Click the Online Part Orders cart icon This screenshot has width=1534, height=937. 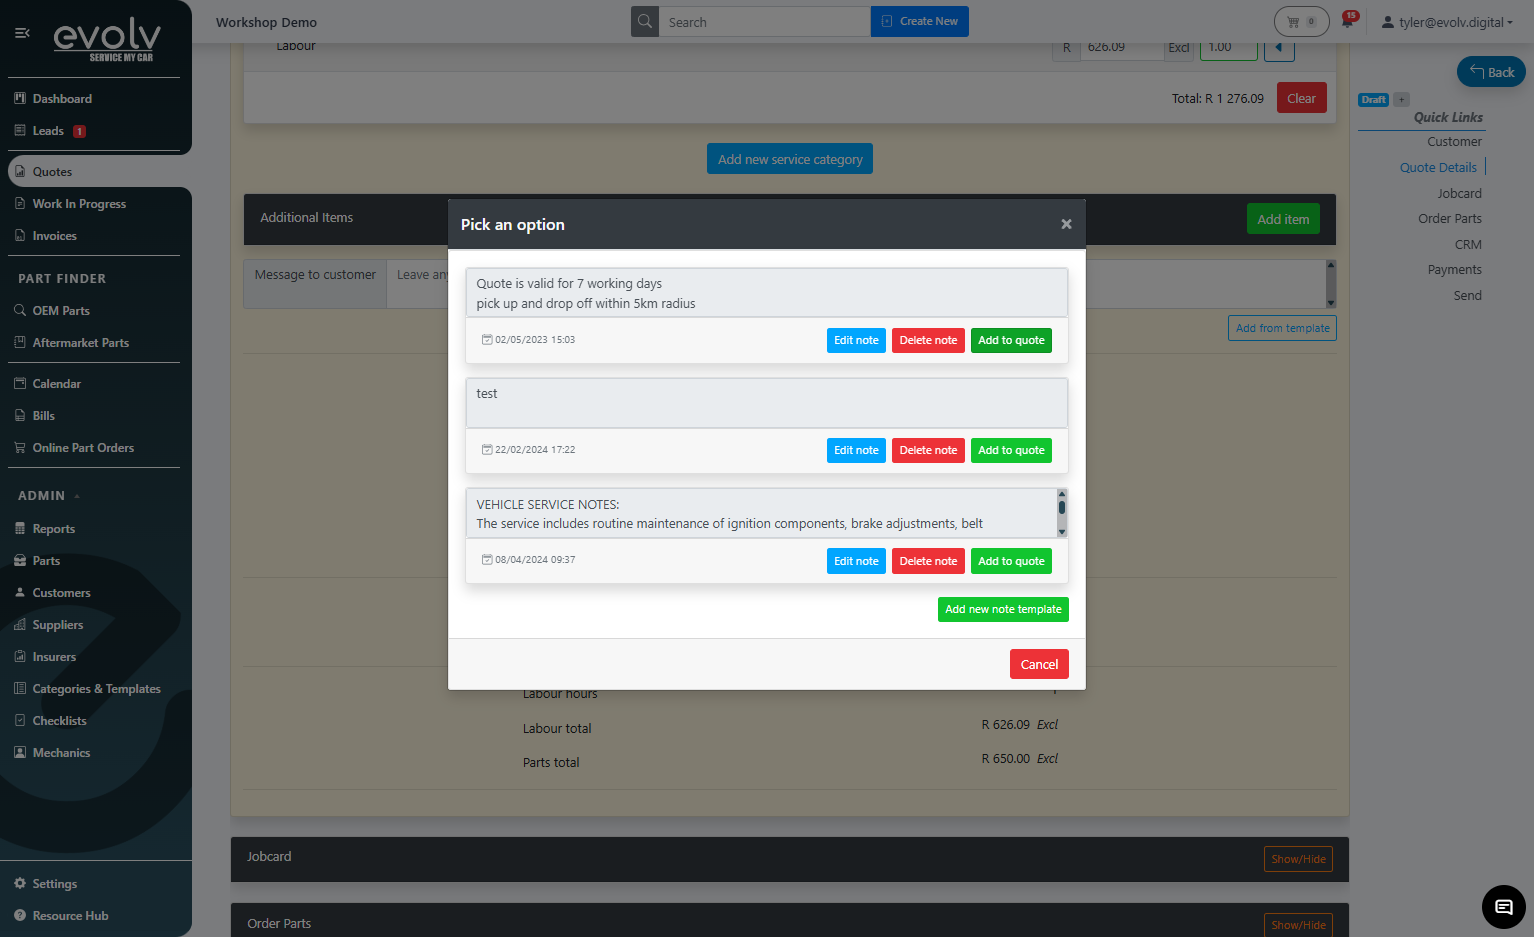point(20,447)
